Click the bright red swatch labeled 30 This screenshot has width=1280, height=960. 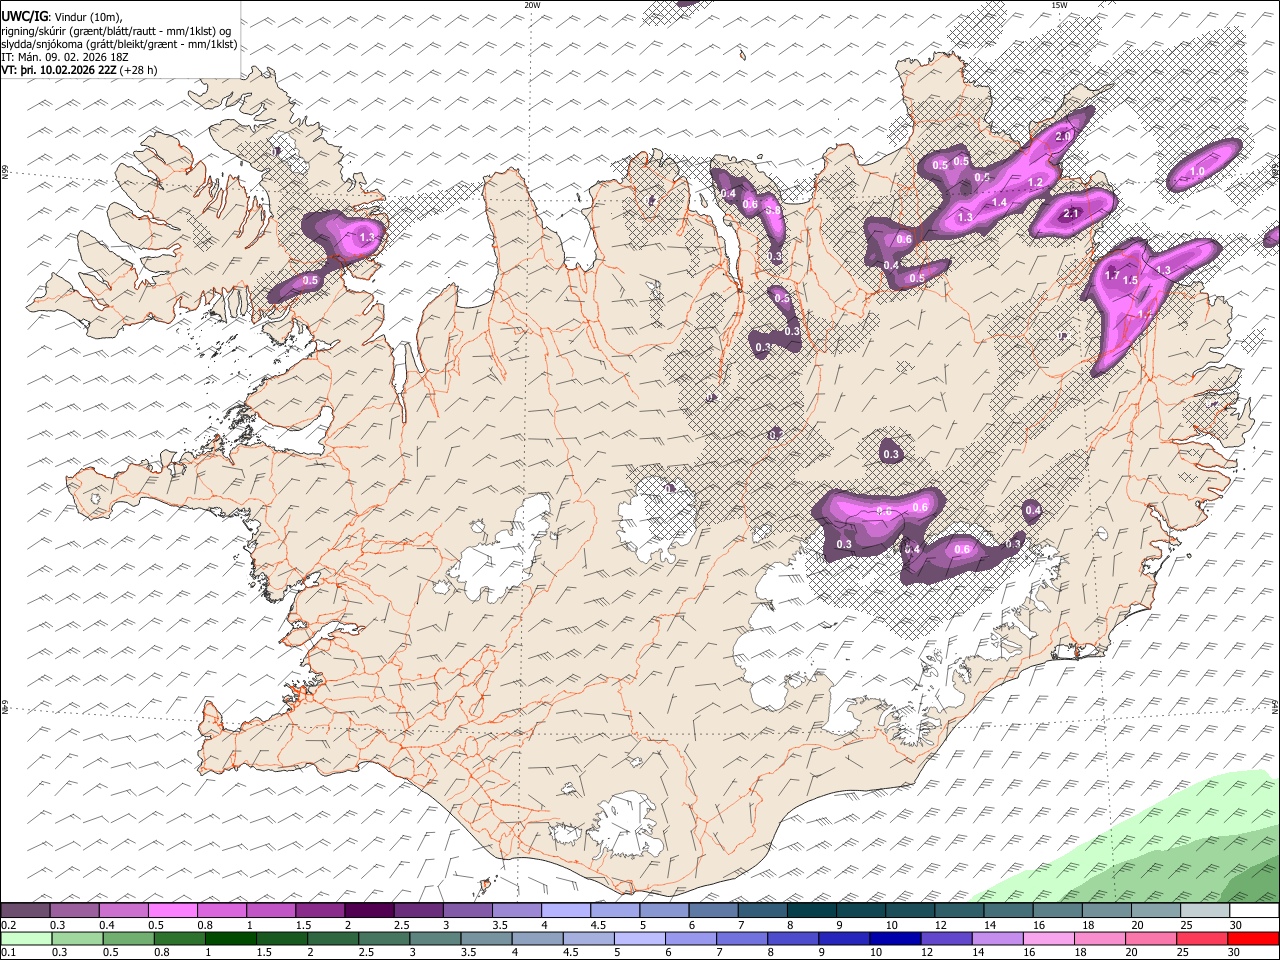coord(1254,938)
